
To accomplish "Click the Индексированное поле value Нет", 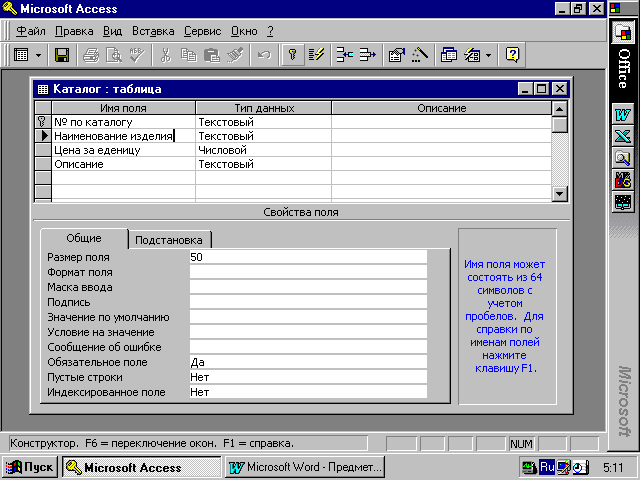I will 308,392.
